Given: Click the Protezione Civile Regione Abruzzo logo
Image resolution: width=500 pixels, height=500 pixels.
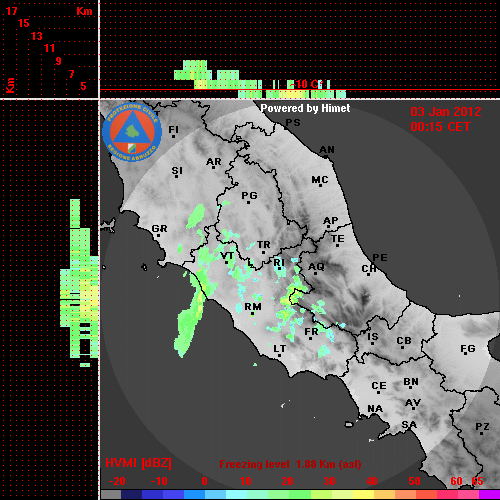Looking at the screenshot, I should 132,132.
